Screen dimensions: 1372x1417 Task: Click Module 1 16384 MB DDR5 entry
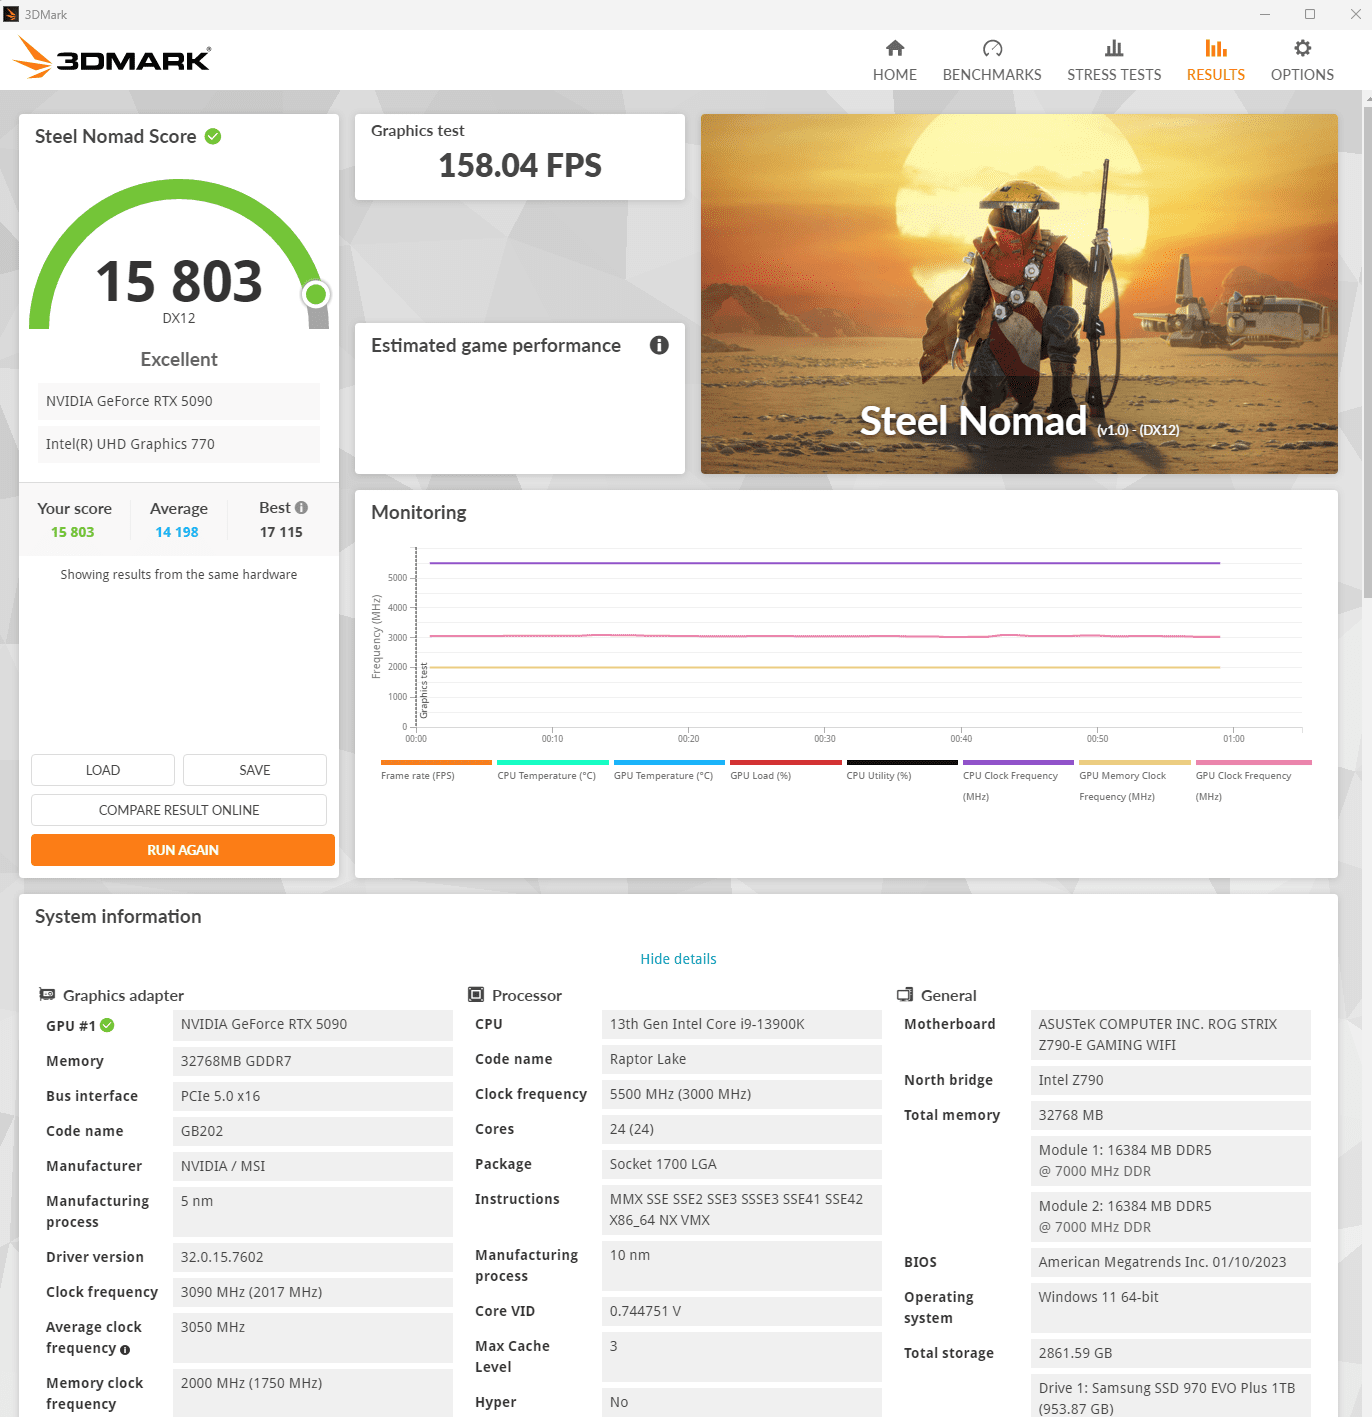point(1171,1161)
